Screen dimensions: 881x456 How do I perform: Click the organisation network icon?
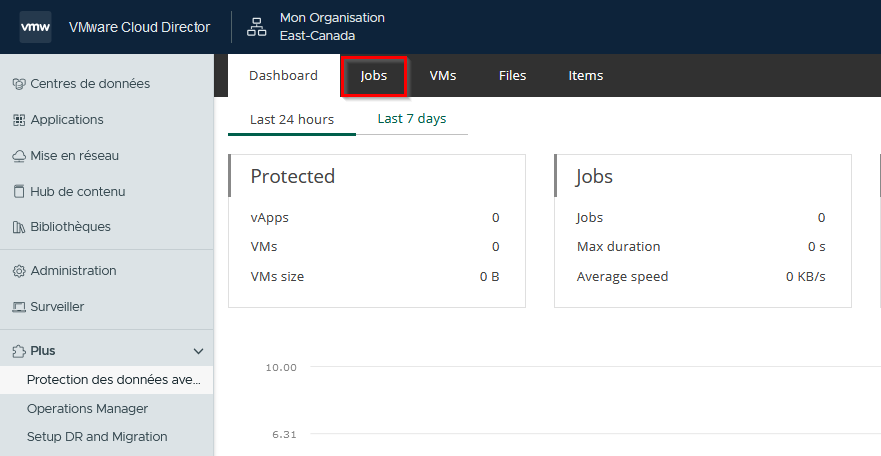(257, 27)
